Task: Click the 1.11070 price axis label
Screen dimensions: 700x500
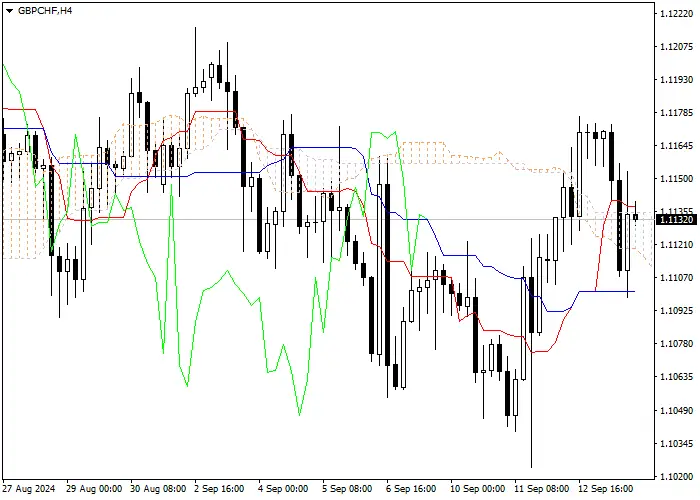Action: [x=676, y=278]
